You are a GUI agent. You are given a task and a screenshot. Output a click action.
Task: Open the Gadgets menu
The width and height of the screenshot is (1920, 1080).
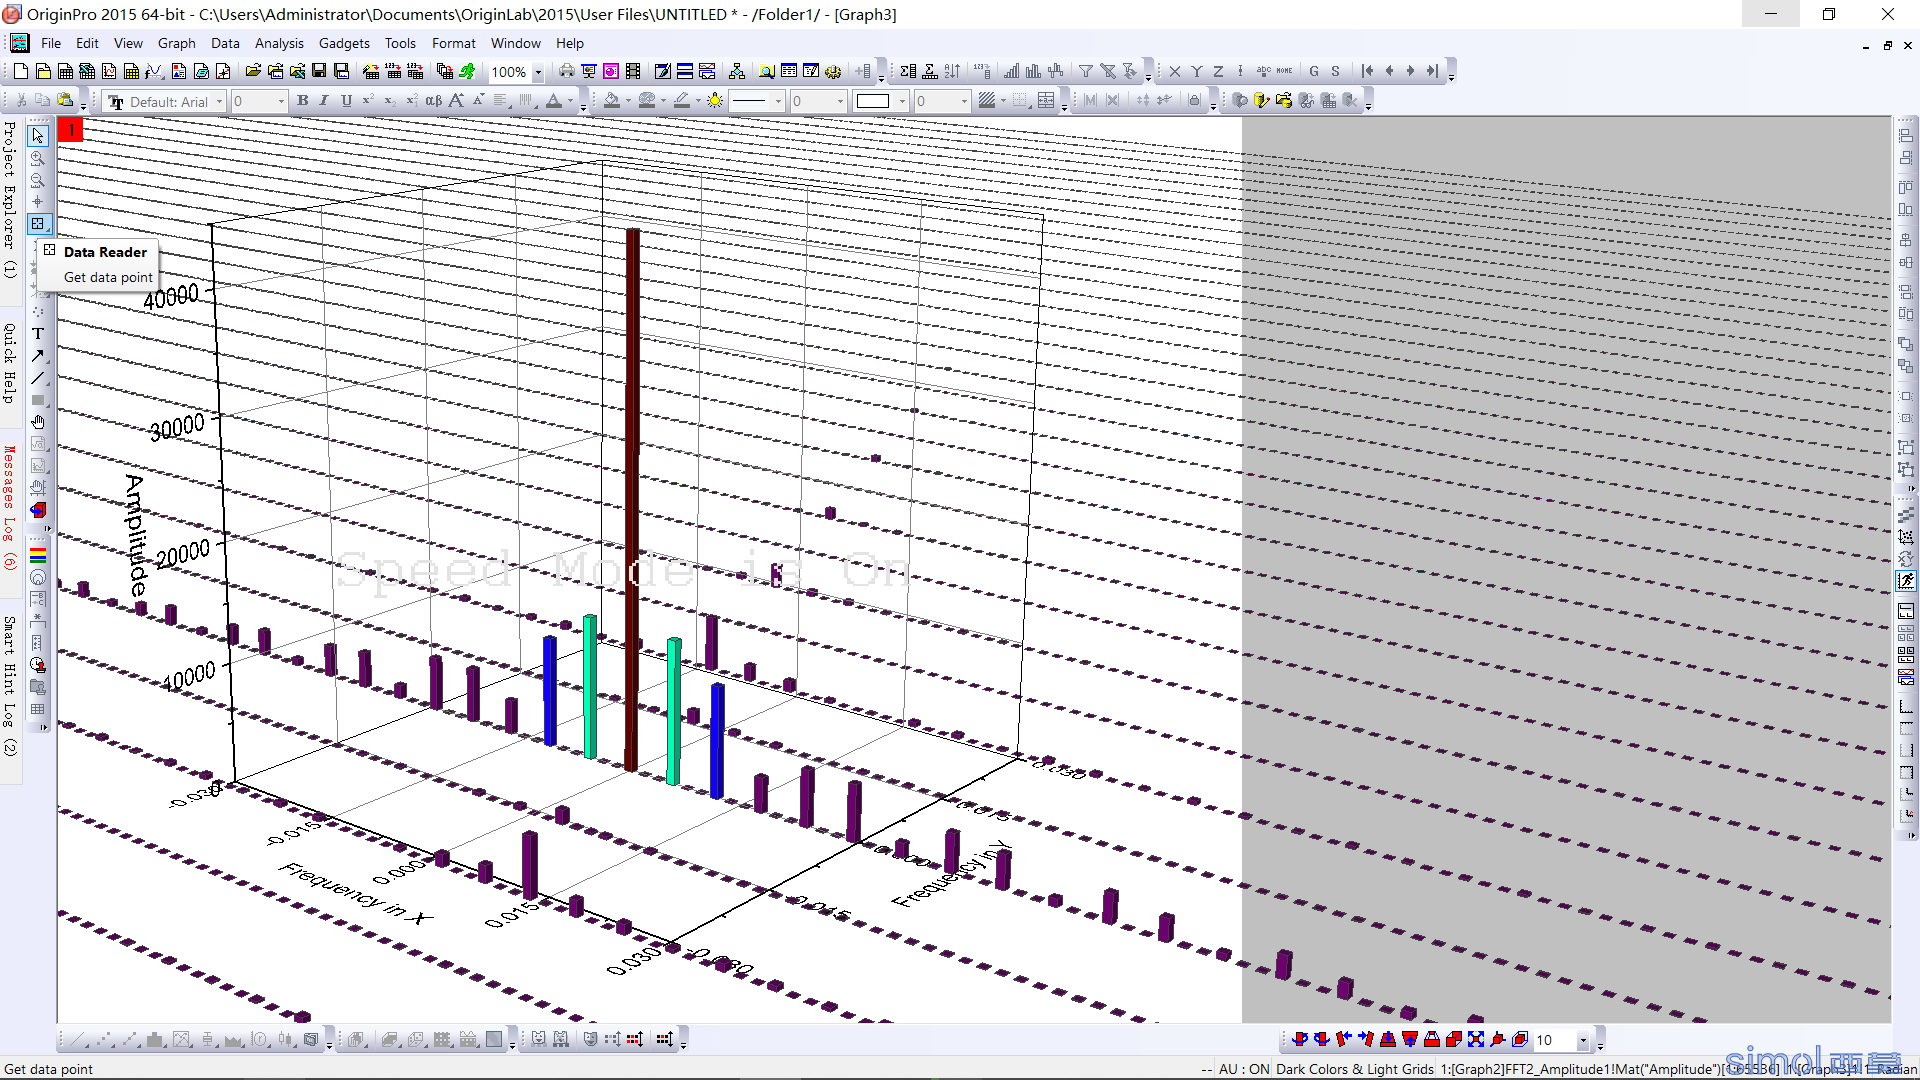tap(344, 43)
